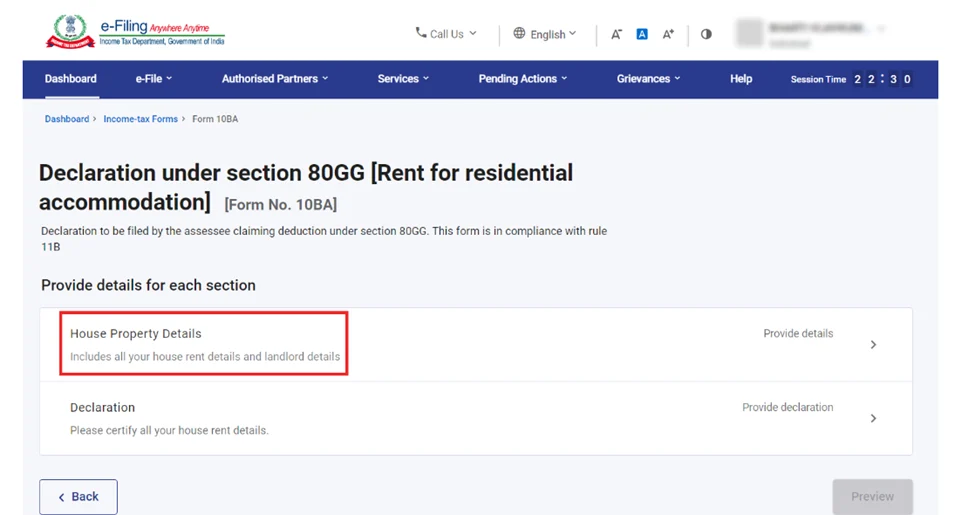Expand House Property Details via chevron arrow

(873, 345)
